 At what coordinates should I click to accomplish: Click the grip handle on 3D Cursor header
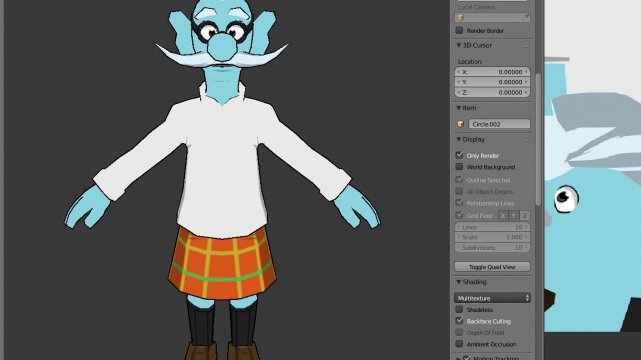pyautogui.click(x=526, y=46)
